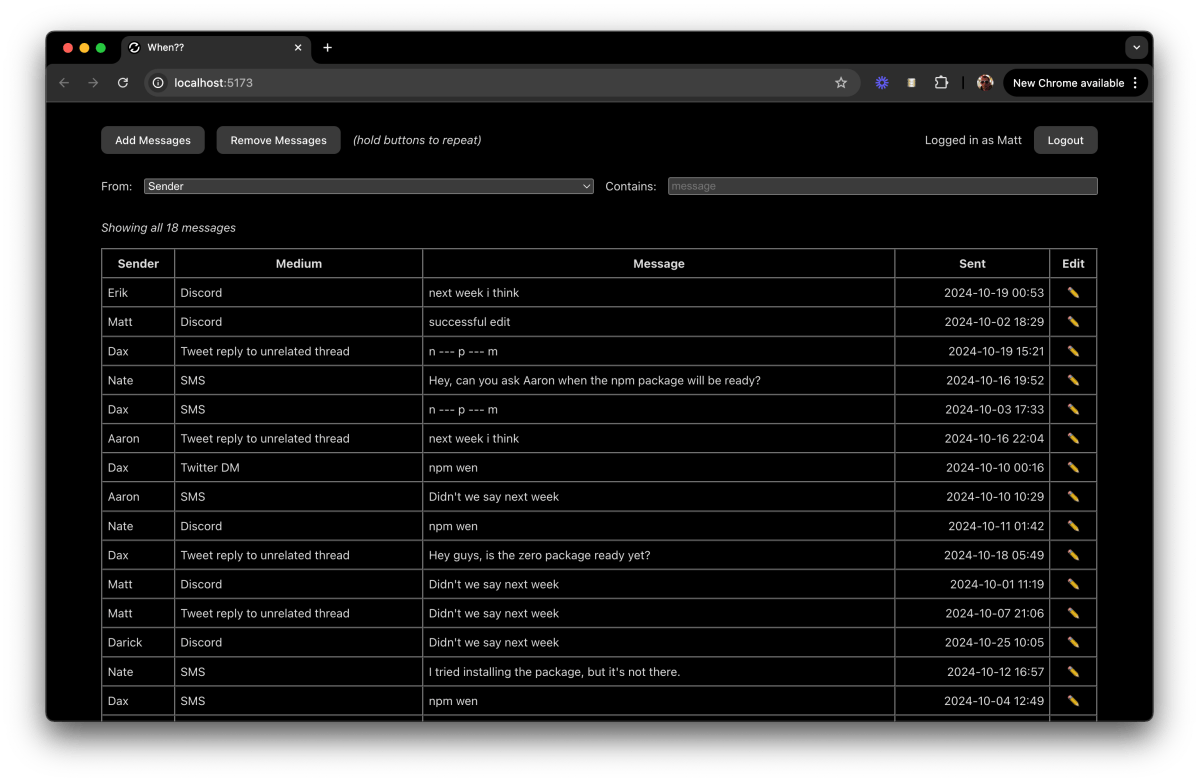Click "Logged in as Matt" label
The image size is (1199, 782).
(x=973, y=140)
